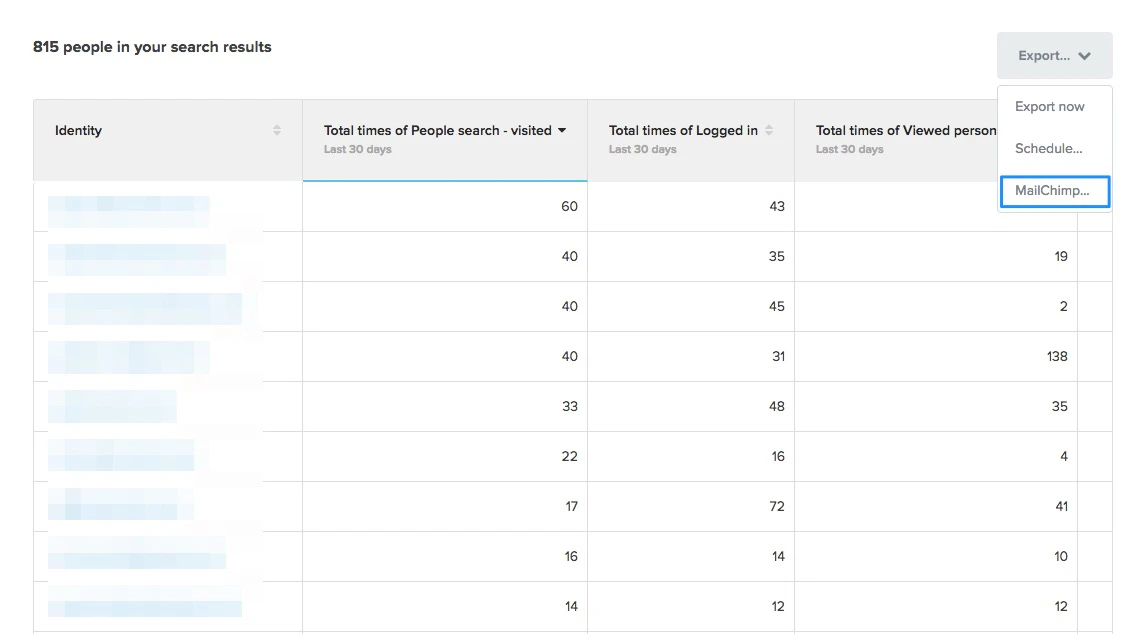Open the identity with 72 logins
1145x634 pixels.
pos(120,506)
